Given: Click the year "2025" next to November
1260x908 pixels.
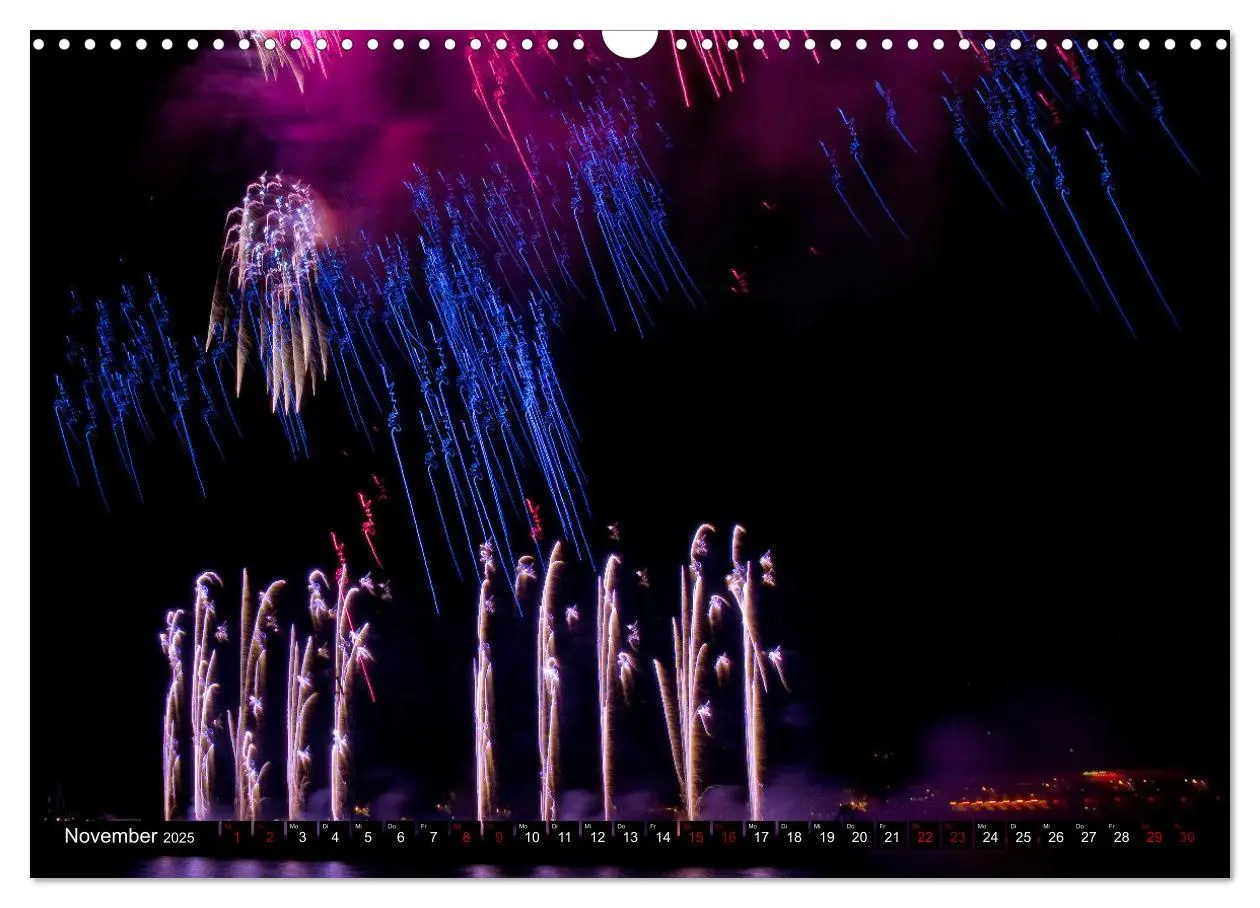Looking at the screenshot, I should point(179,837).
